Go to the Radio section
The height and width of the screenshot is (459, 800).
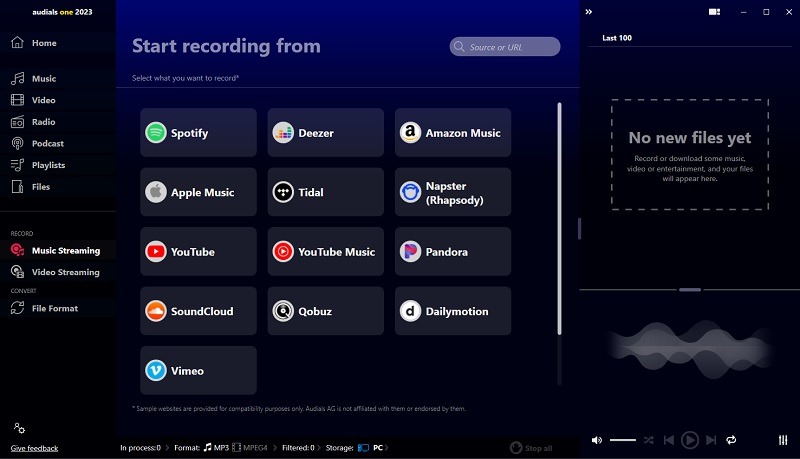tap(43, 122)
